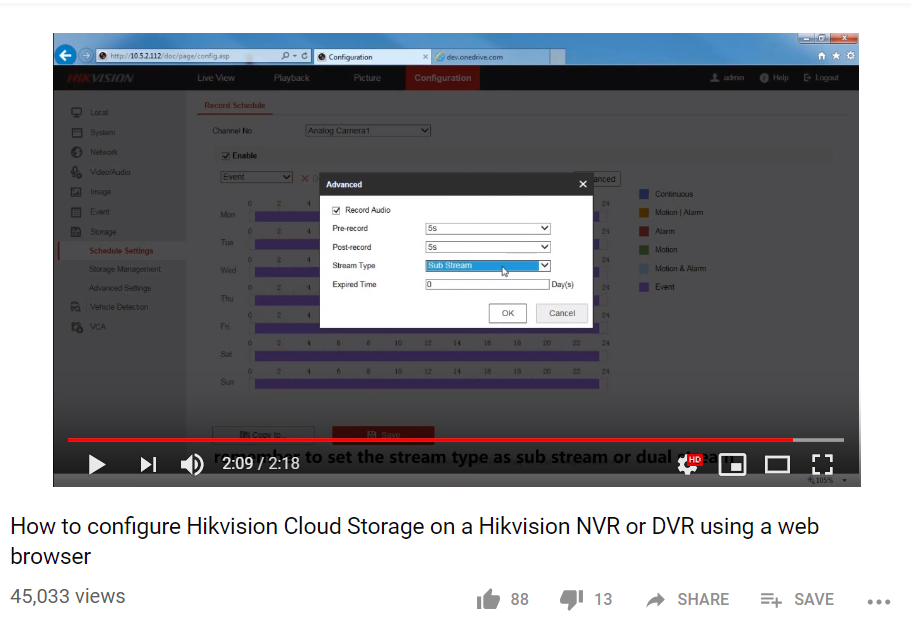911x619 pixels.
Task: Switch to the Configuration tab
Action: [442, 78]
